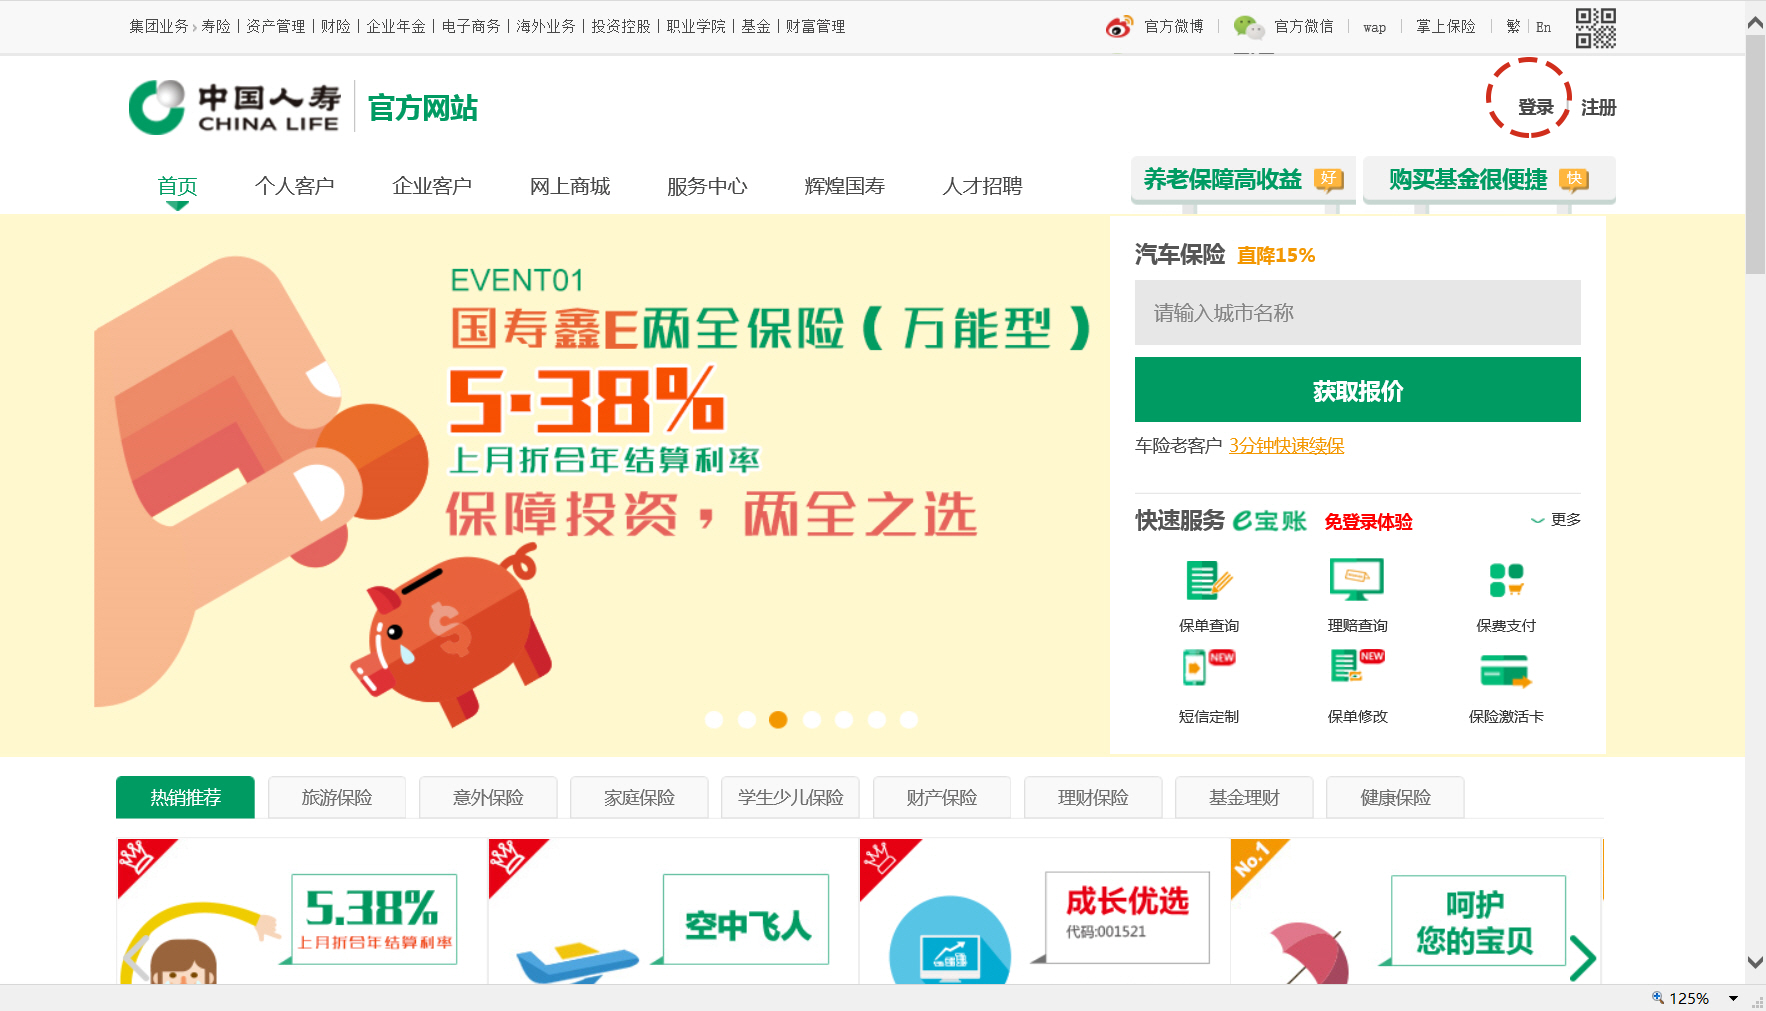Click the QR code icon in top bar

click(1596, 28)
